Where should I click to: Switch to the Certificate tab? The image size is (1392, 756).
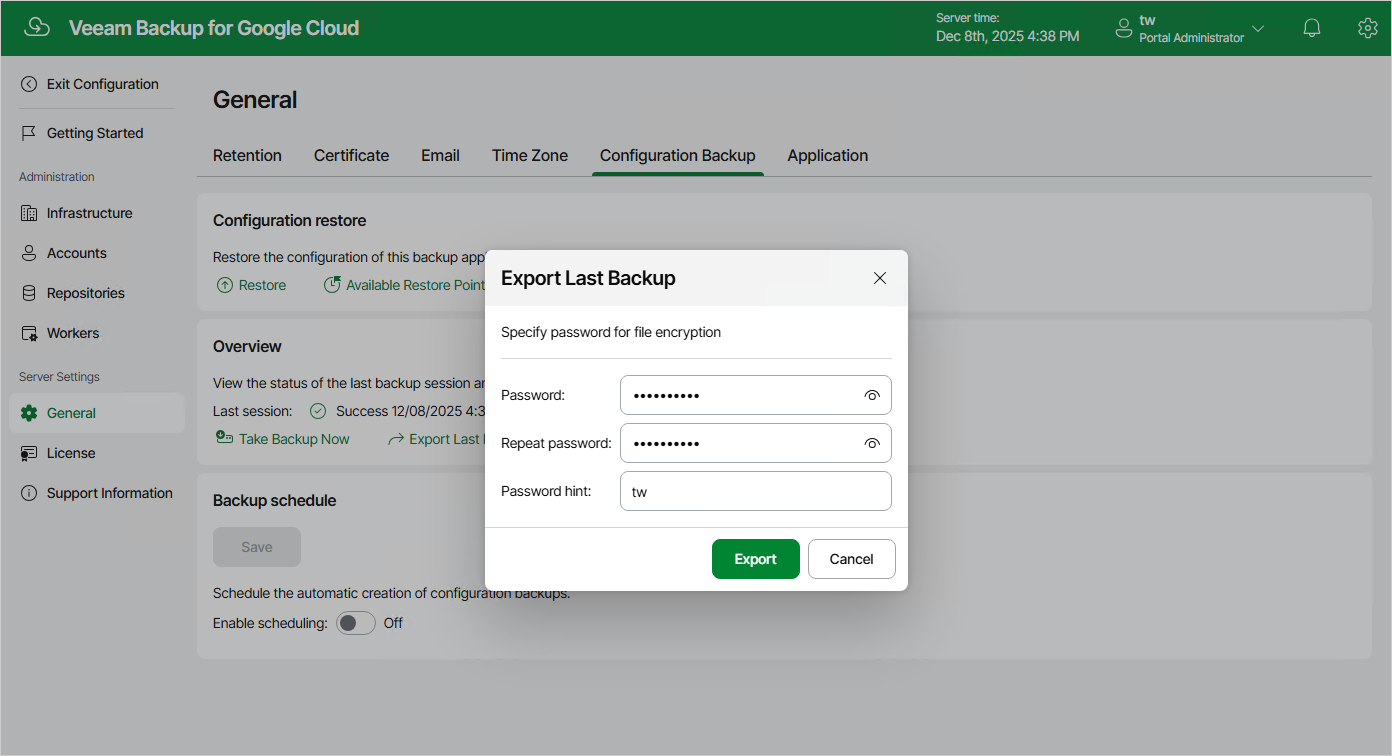point(351,155)
